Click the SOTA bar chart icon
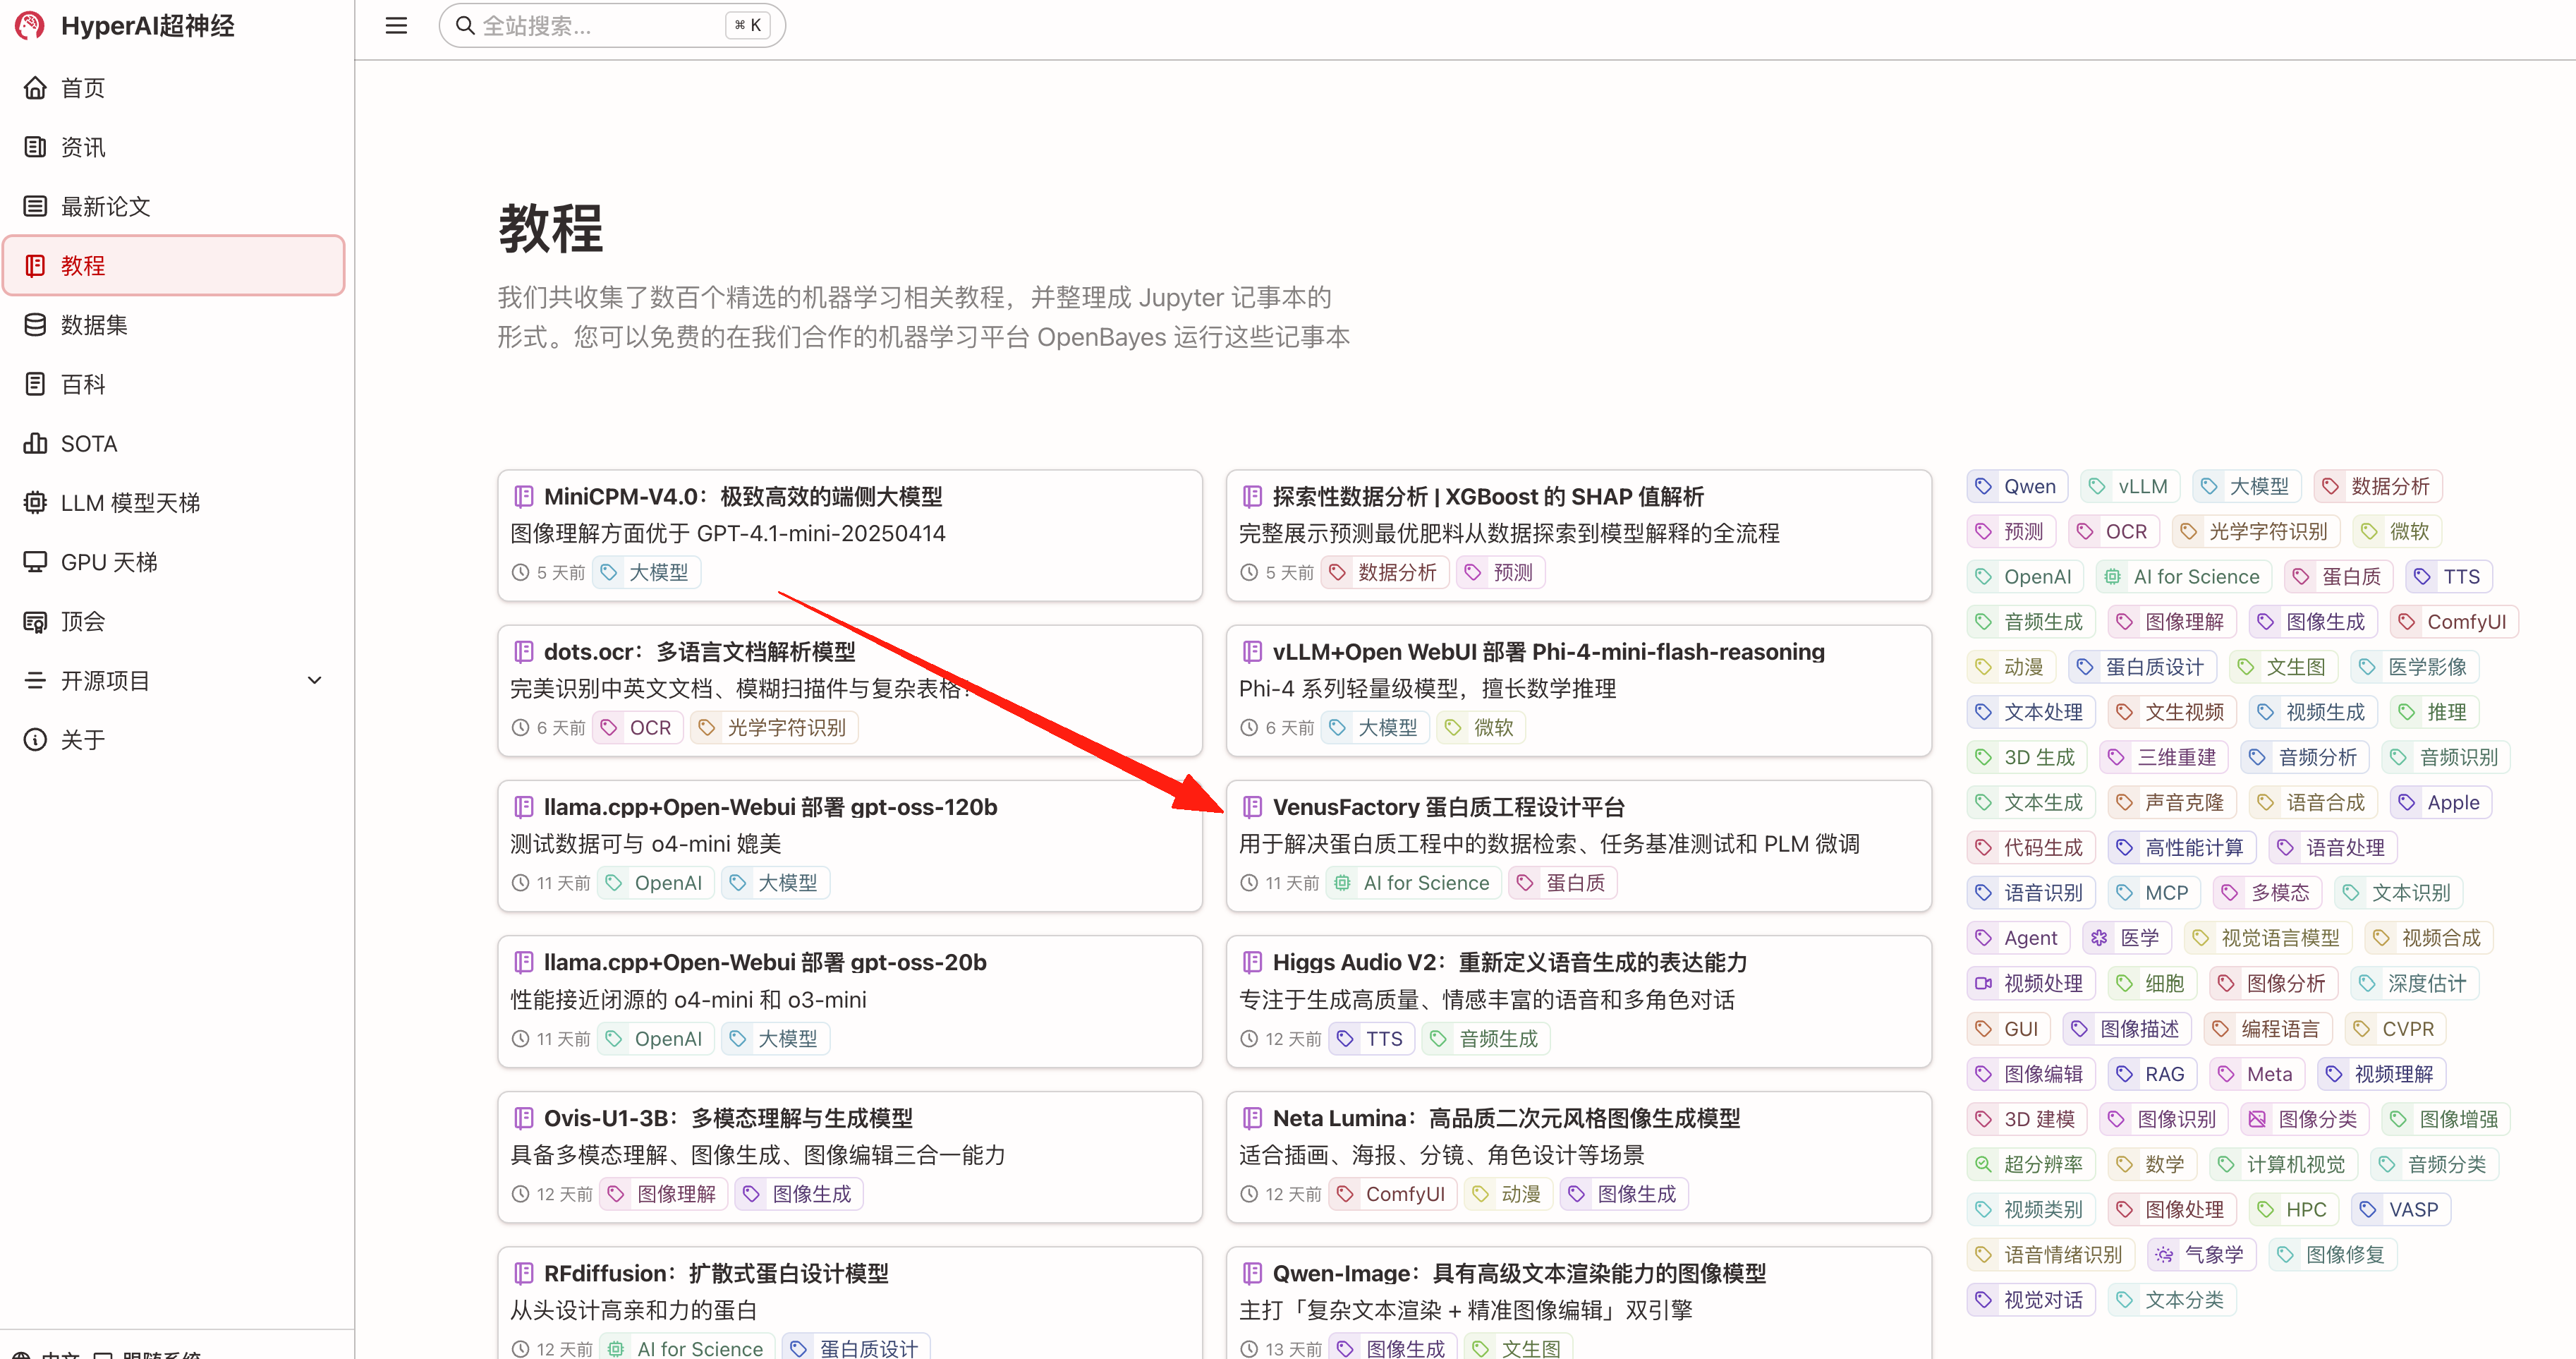This screenshot has width=2576, height=1359. tap(35, 443)
